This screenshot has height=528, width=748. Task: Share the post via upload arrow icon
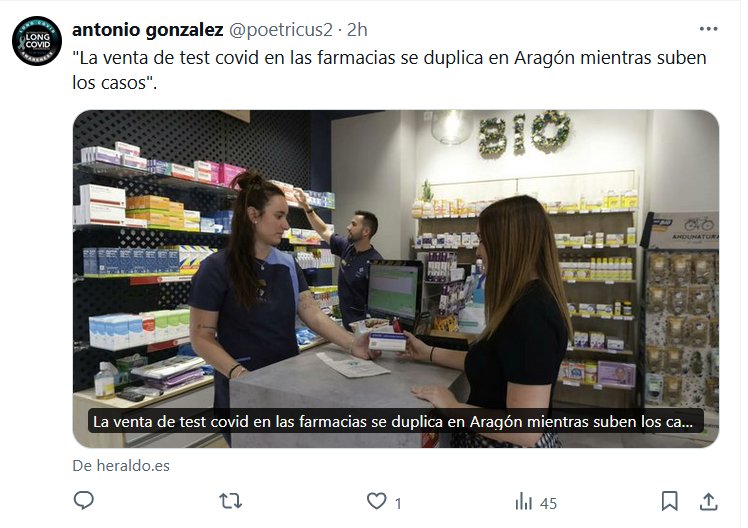pos(708,501)
